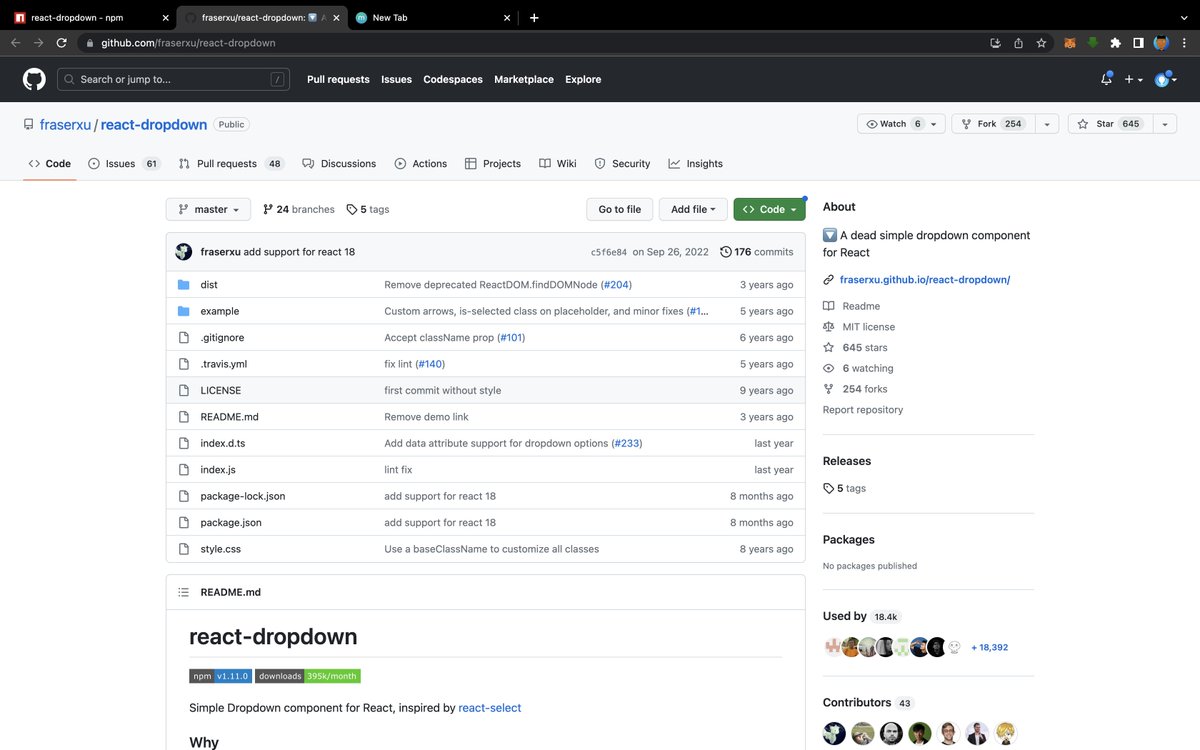The height and width of the screenshot is (750, 1200).
Task: Open the Security tab
Action: (x=622, y=163)
